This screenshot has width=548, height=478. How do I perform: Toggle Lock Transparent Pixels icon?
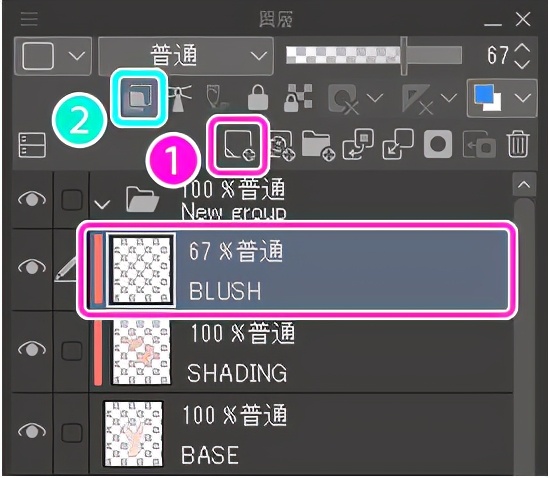click(298, 98)
